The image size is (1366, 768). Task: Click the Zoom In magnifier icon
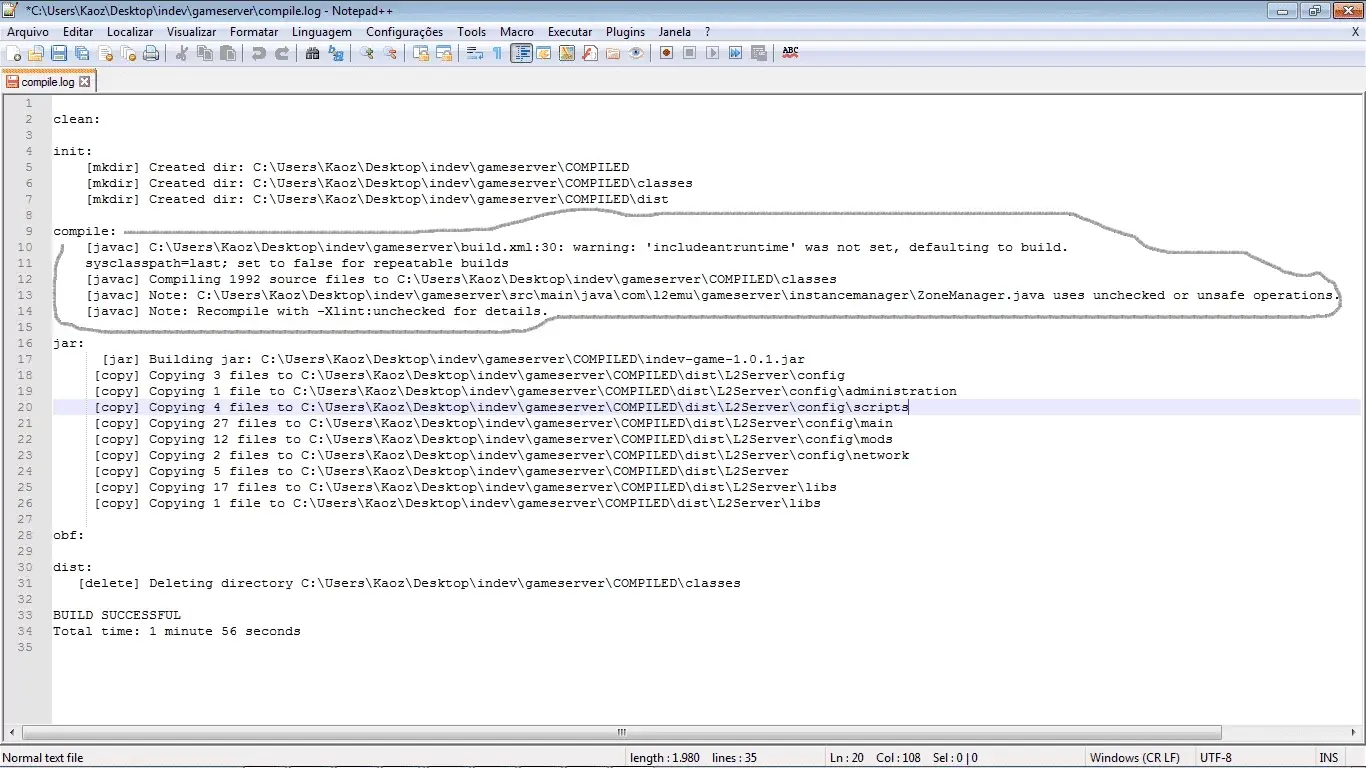pos(367,53)
